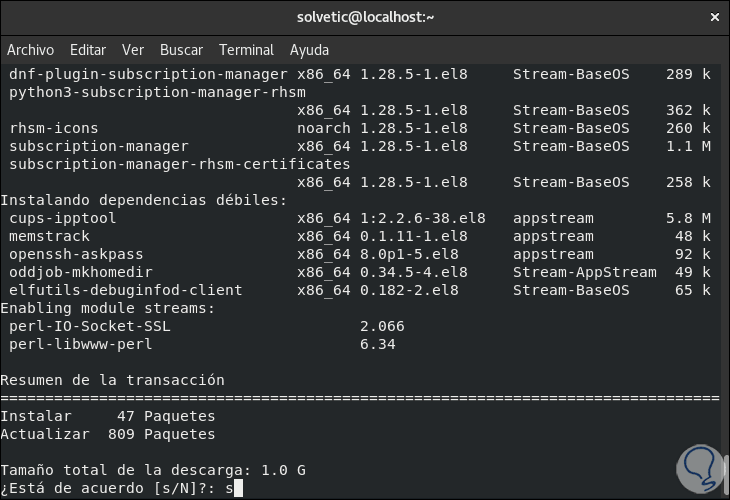Screen dimensions: 730x500
Task: Open the Ver menu
Action: [x=133, y=50]
